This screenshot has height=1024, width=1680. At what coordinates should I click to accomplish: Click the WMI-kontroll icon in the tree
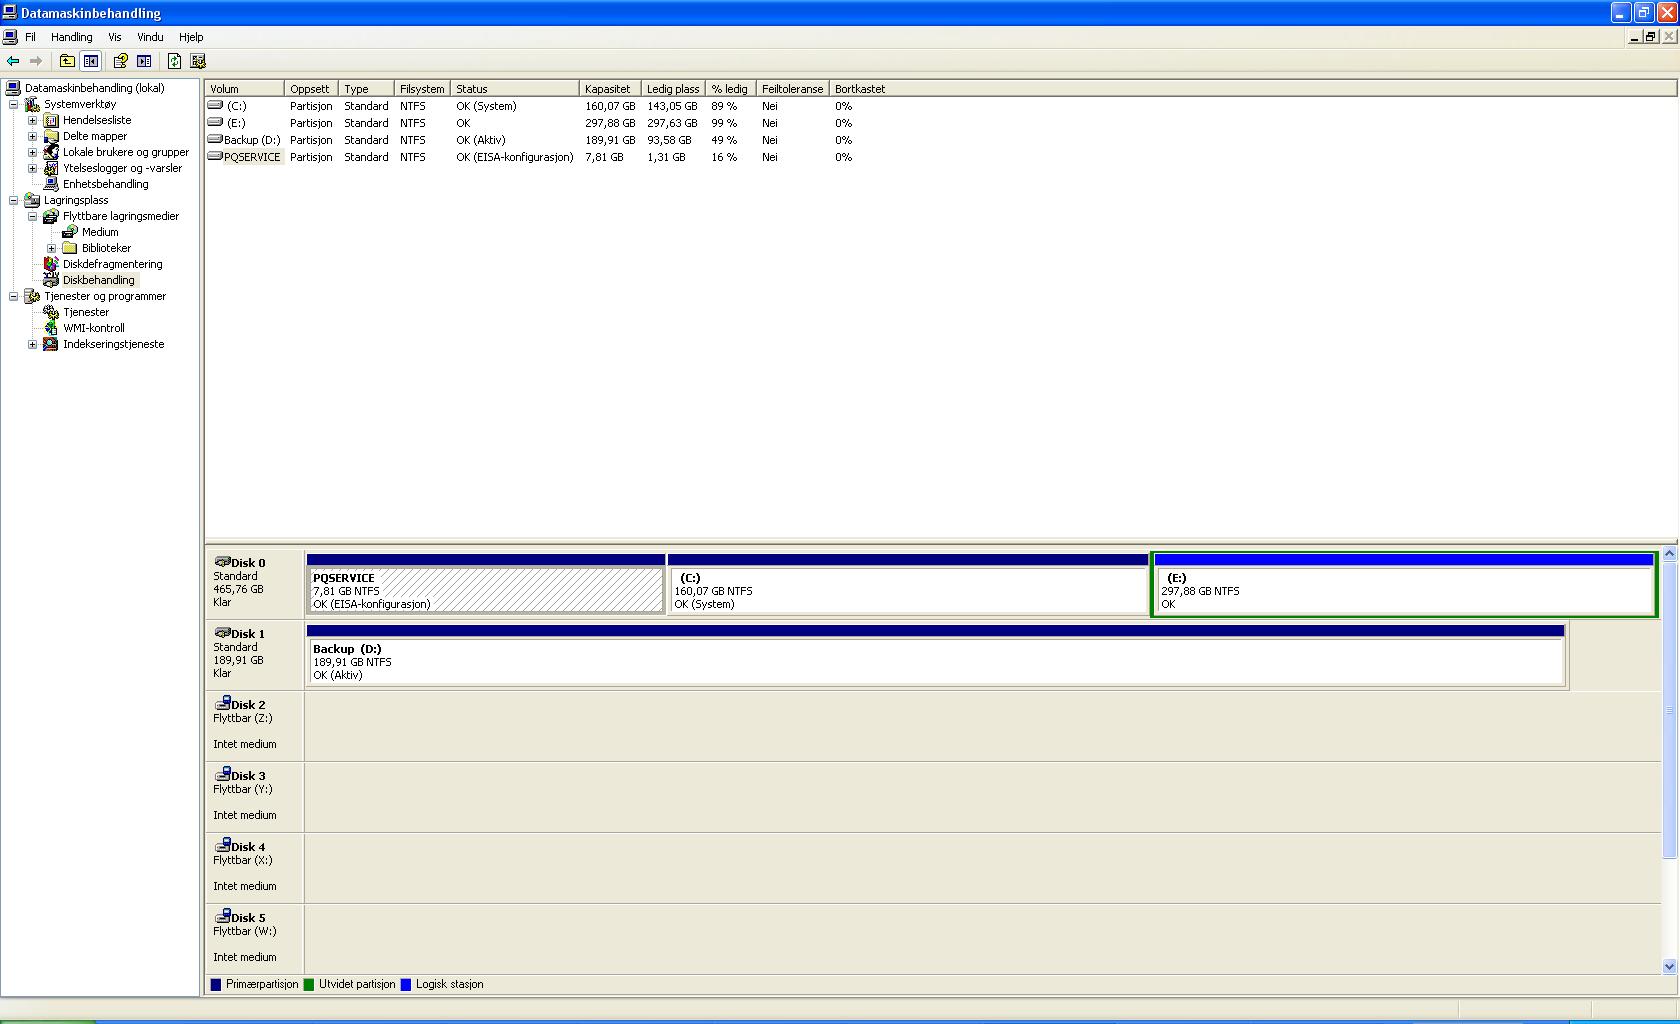[51, 328]
